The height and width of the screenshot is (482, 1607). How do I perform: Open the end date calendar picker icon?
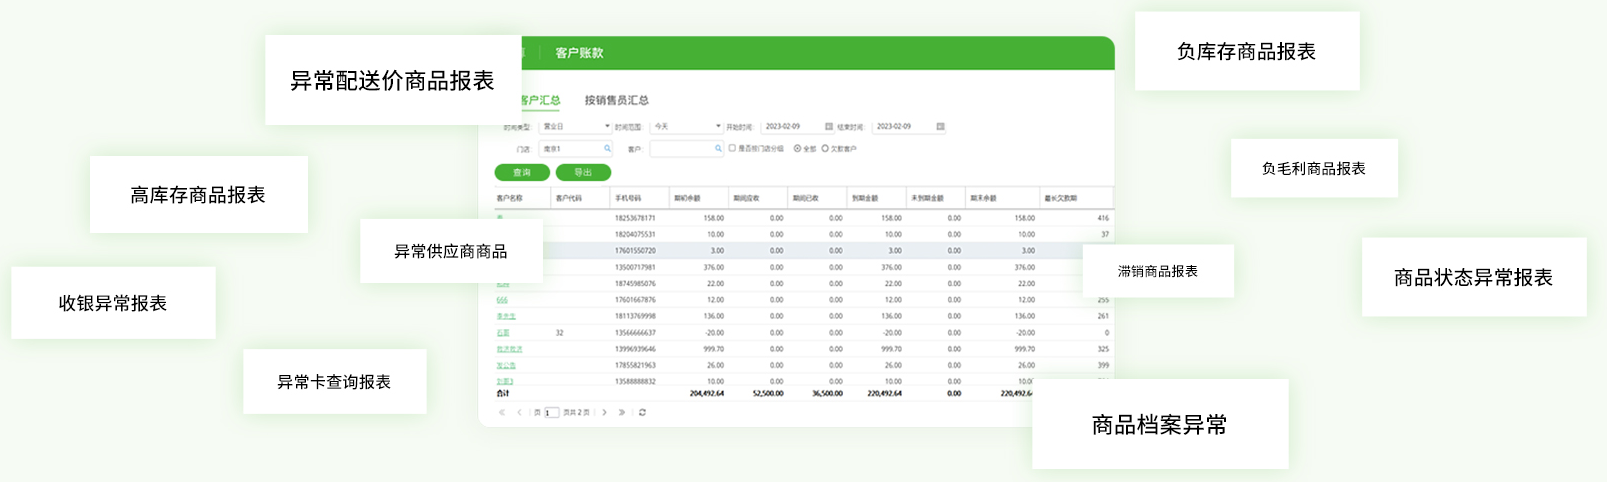click(x=940, y=127)
